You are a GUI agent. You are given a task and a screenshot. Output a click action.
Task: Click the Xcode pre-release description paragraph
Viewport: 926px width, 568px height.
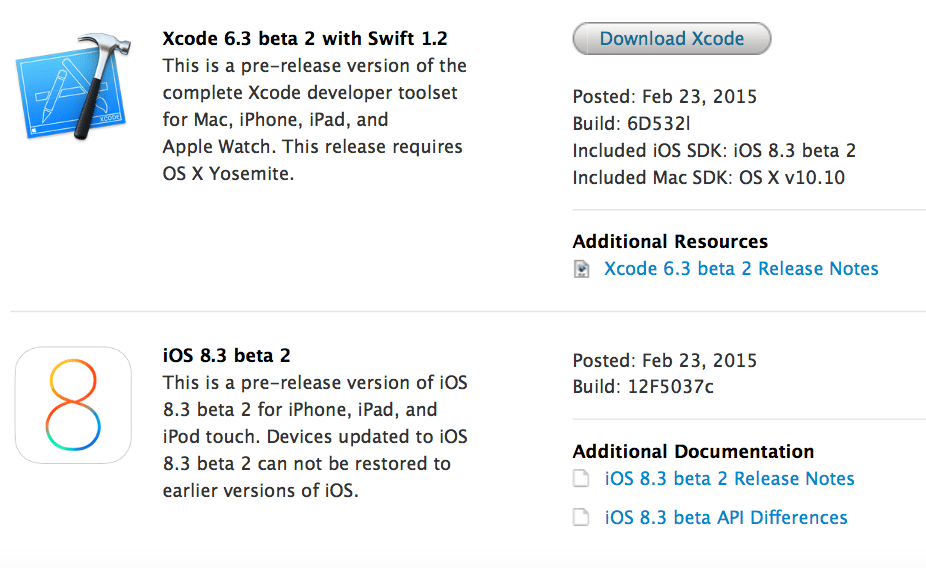click(313, 120)
